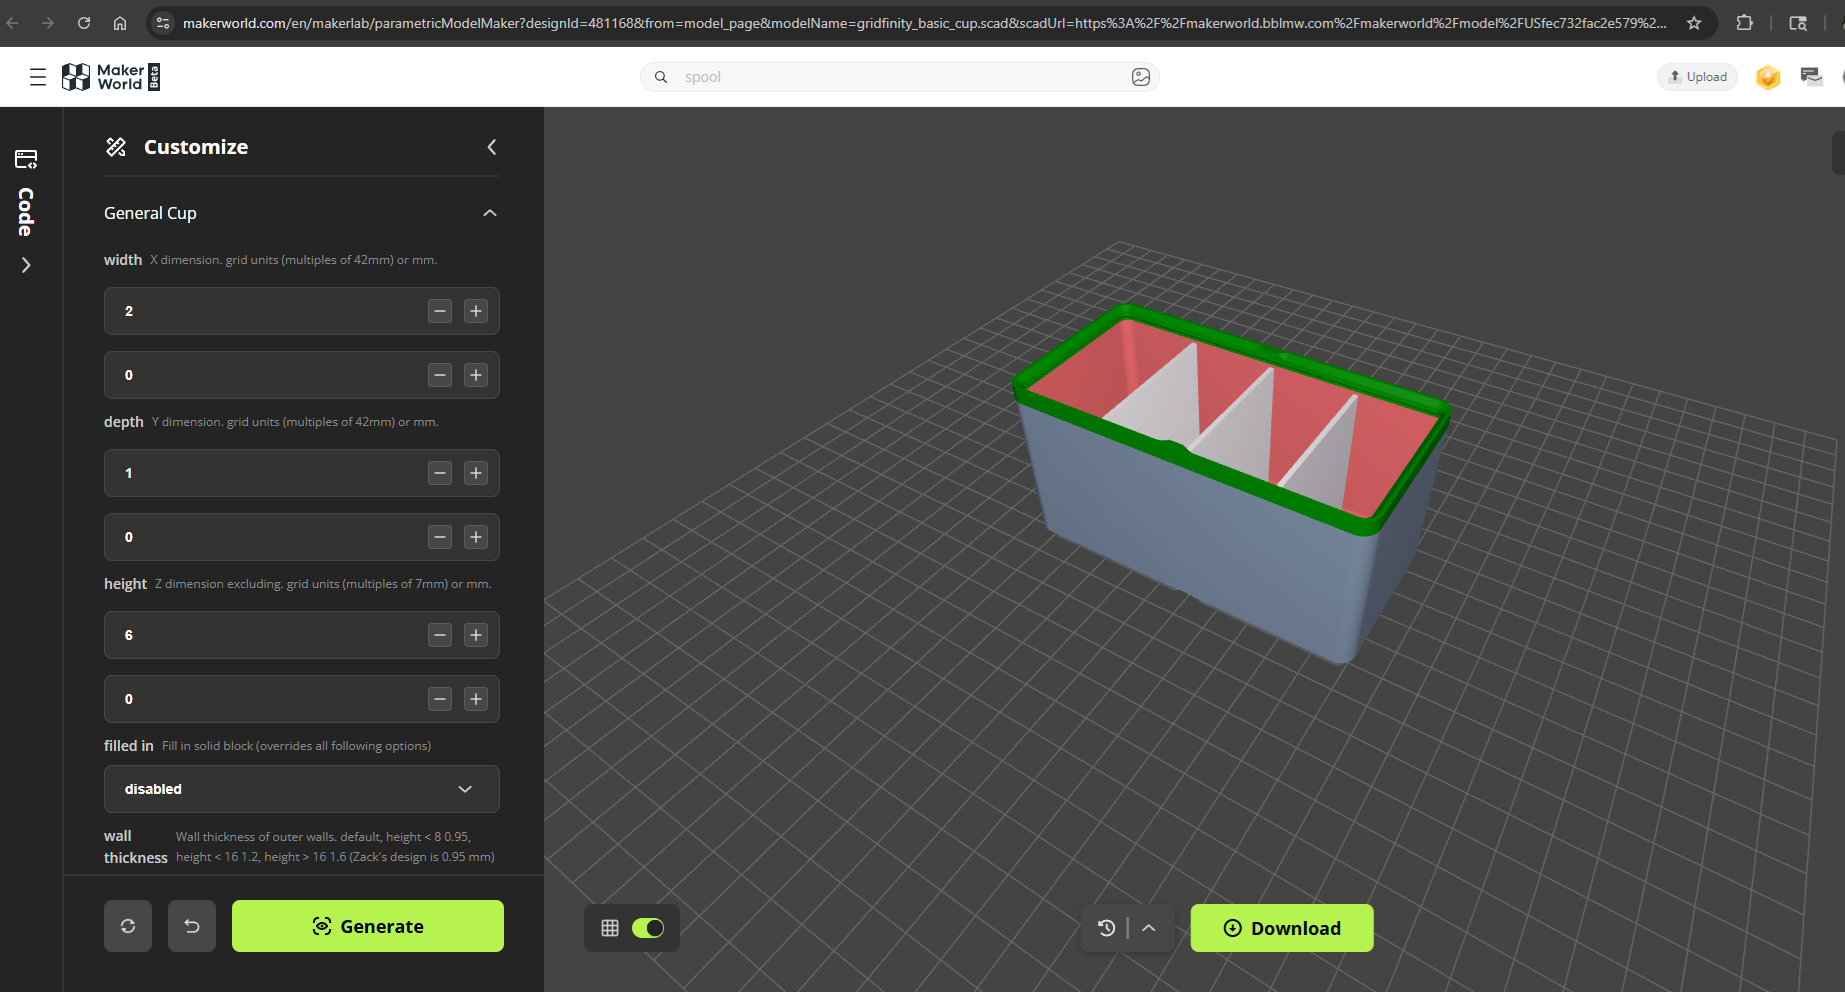Open the messages chat icon

pos(1810,77)
